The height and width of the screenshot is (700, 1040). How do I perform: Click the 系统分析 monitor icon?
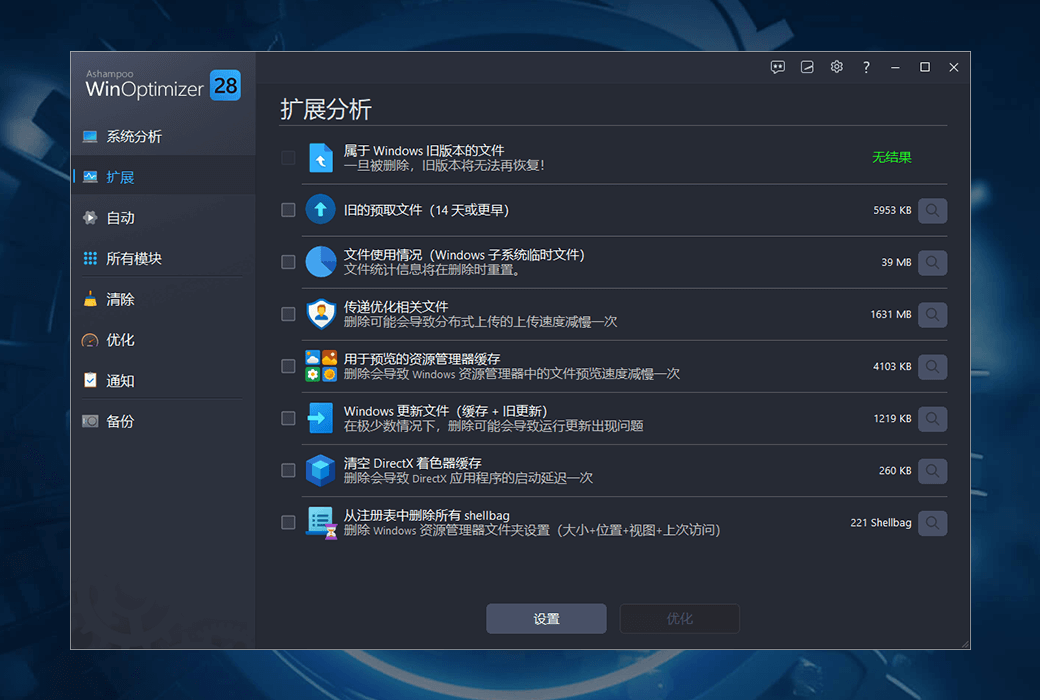click(90, 137)
